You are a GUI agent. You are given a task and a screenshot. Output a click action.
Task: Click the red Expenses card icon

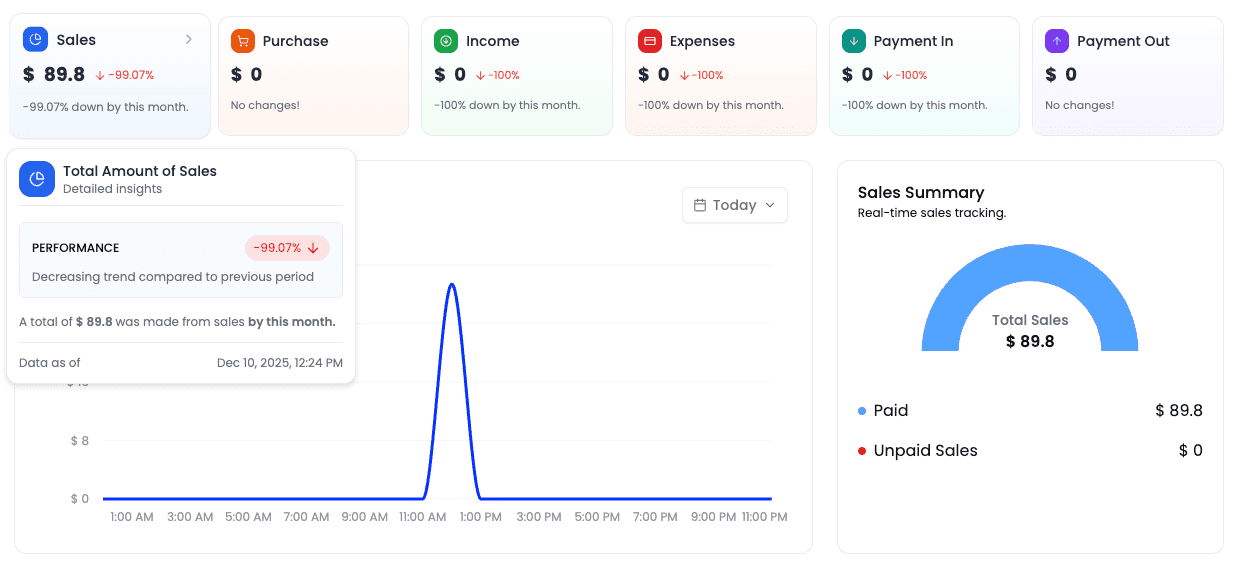point(650,41)
